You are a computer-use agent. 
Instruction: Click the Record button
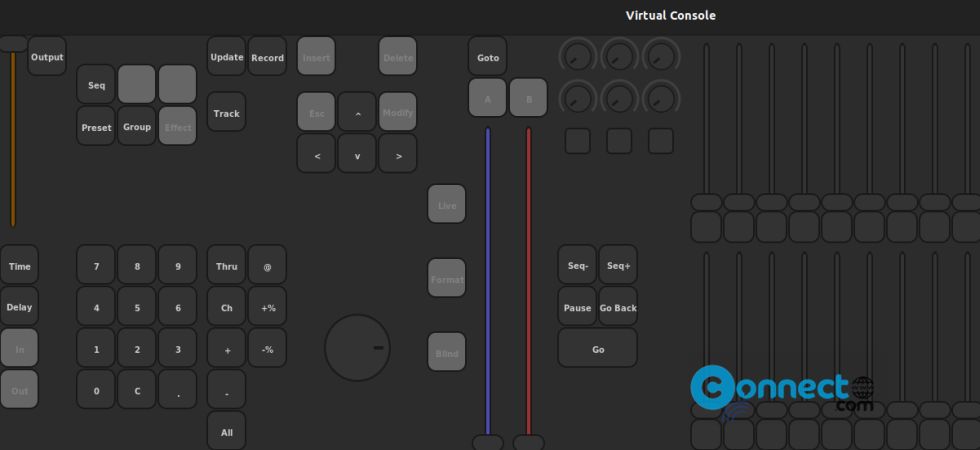coord(268,56)
